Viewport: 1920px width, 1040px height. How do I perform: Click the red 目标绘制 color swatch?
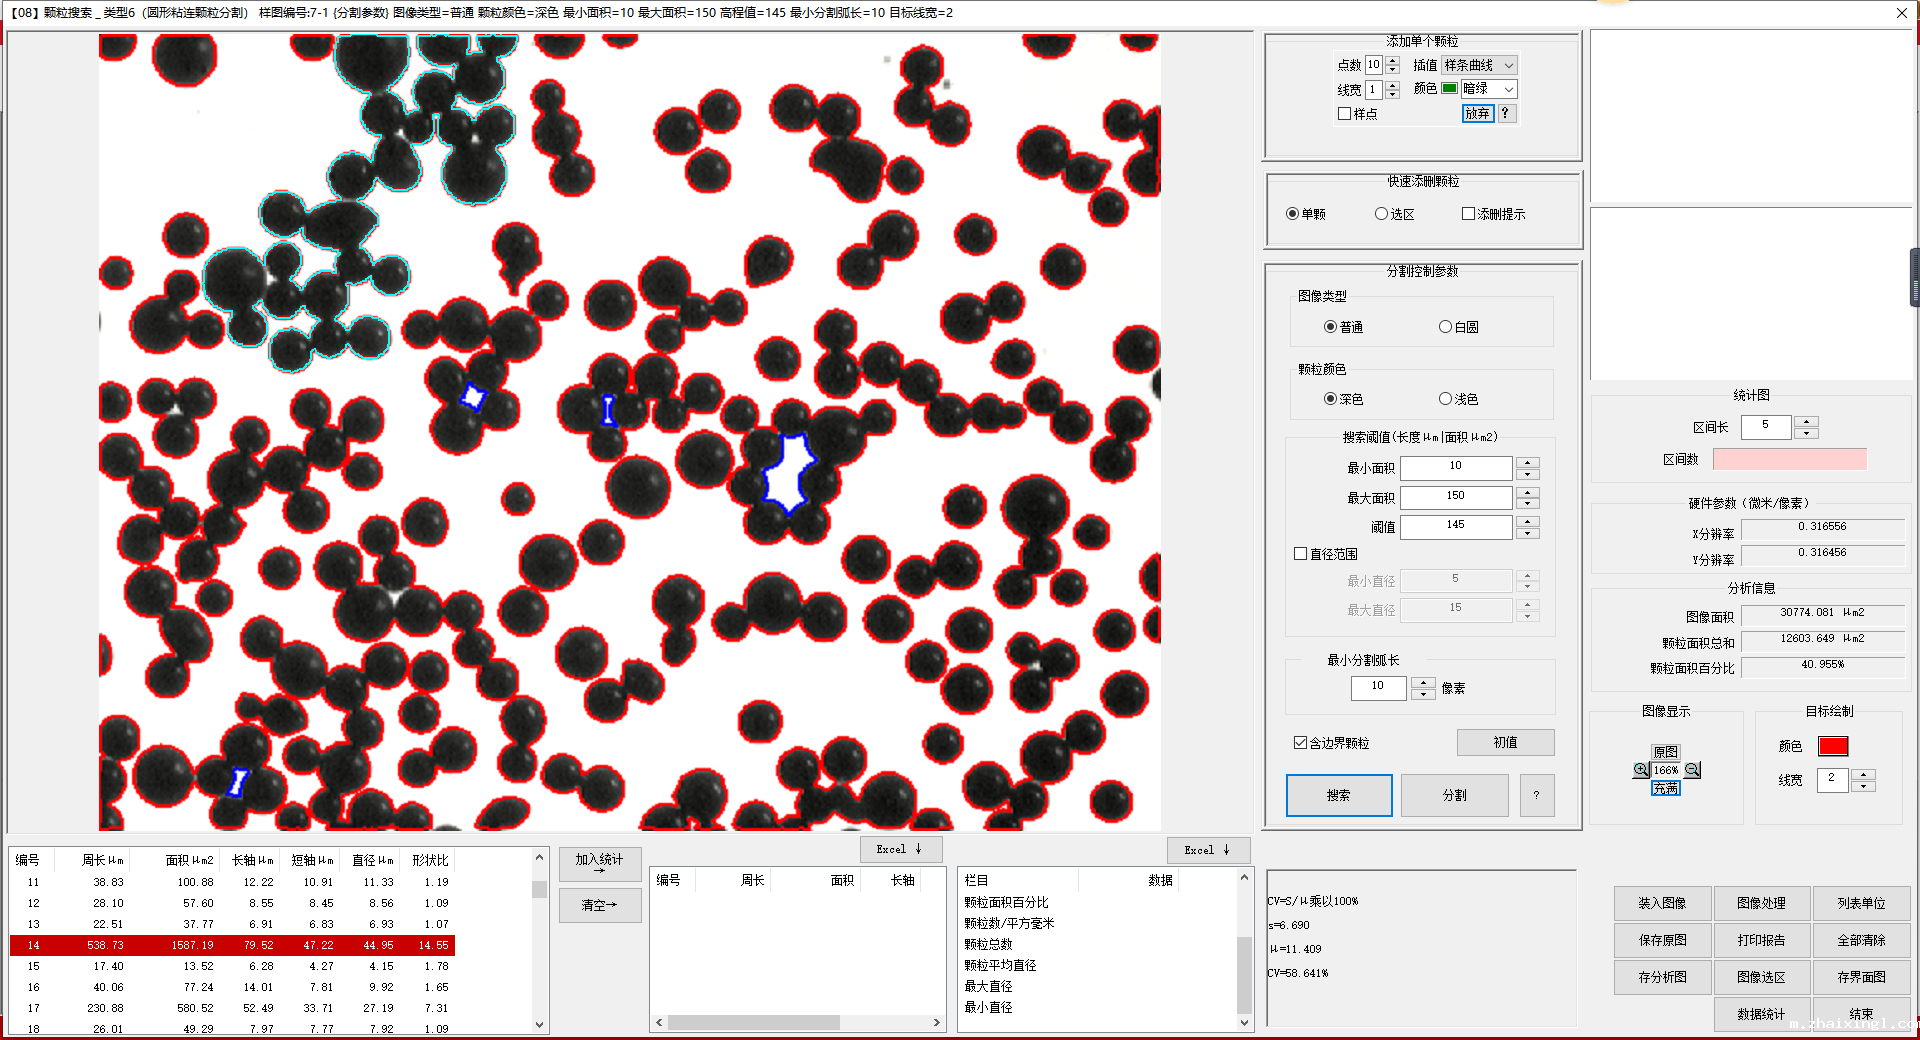pyautogui.click(x=1832, y=746)
